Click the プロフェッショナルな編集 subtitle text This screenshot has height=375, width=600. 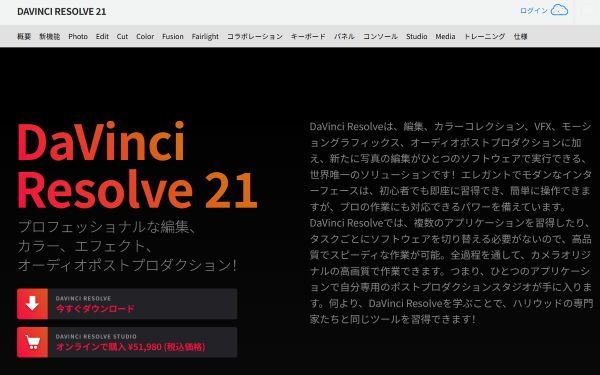(127, 246)
